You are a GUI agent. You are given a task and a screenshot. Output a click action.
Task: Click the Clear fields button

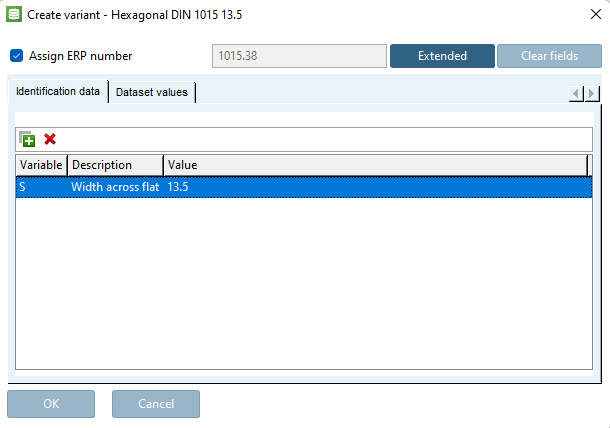pyautogui.click(x=549, y=56)
